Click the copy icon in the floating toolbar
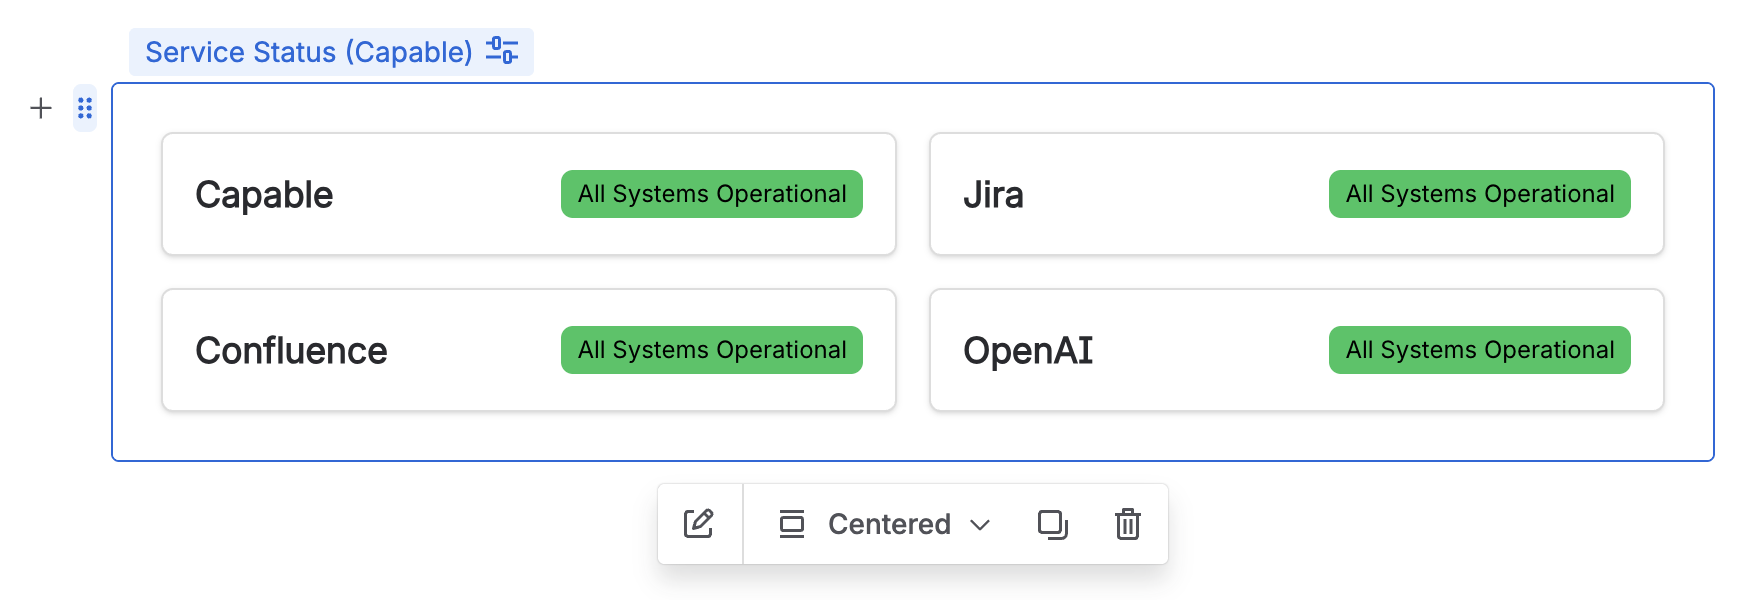The image size is (1742, 600). pyautogui.click(x=1052, y=524)
